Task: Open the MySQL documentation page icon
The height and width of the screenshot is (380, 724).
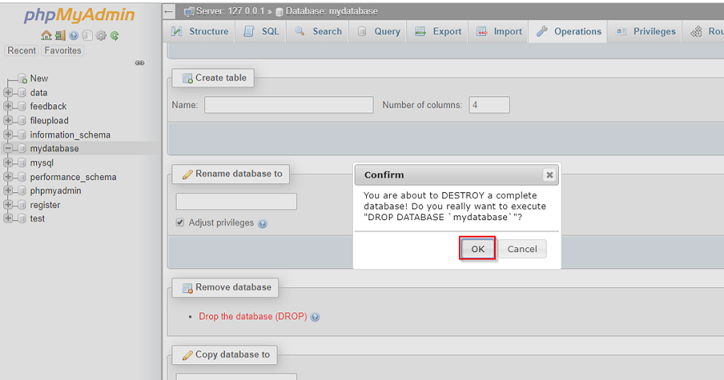Action: pyautogui.click(x=87, y=36)
